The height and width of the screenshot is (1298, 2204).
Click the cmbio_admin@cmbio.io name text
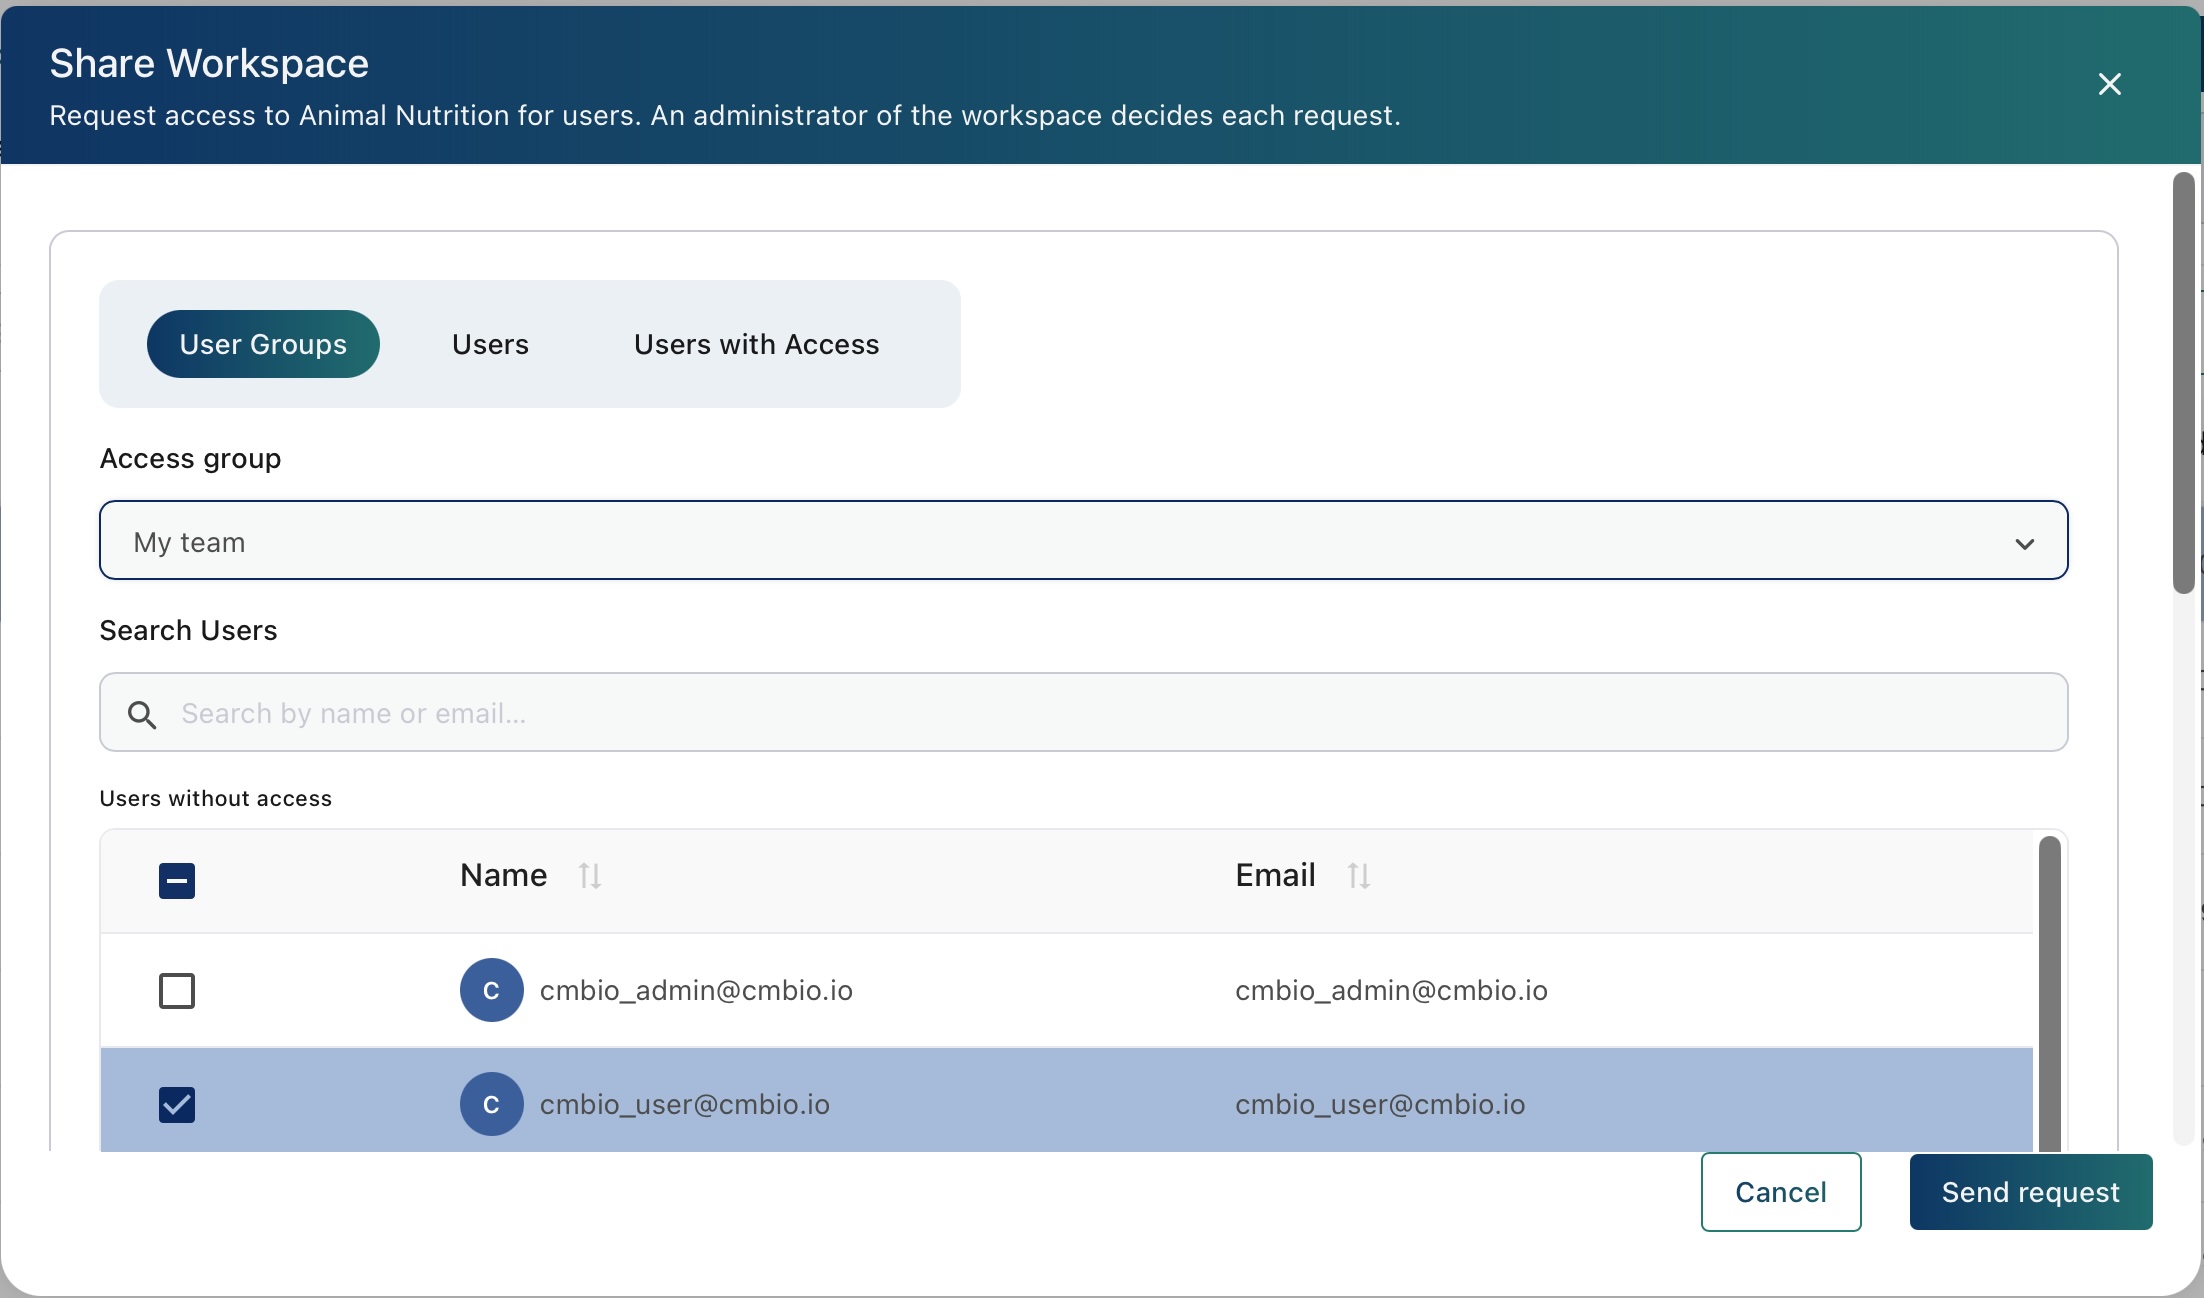pyautogui.click(x=696, y=990)
